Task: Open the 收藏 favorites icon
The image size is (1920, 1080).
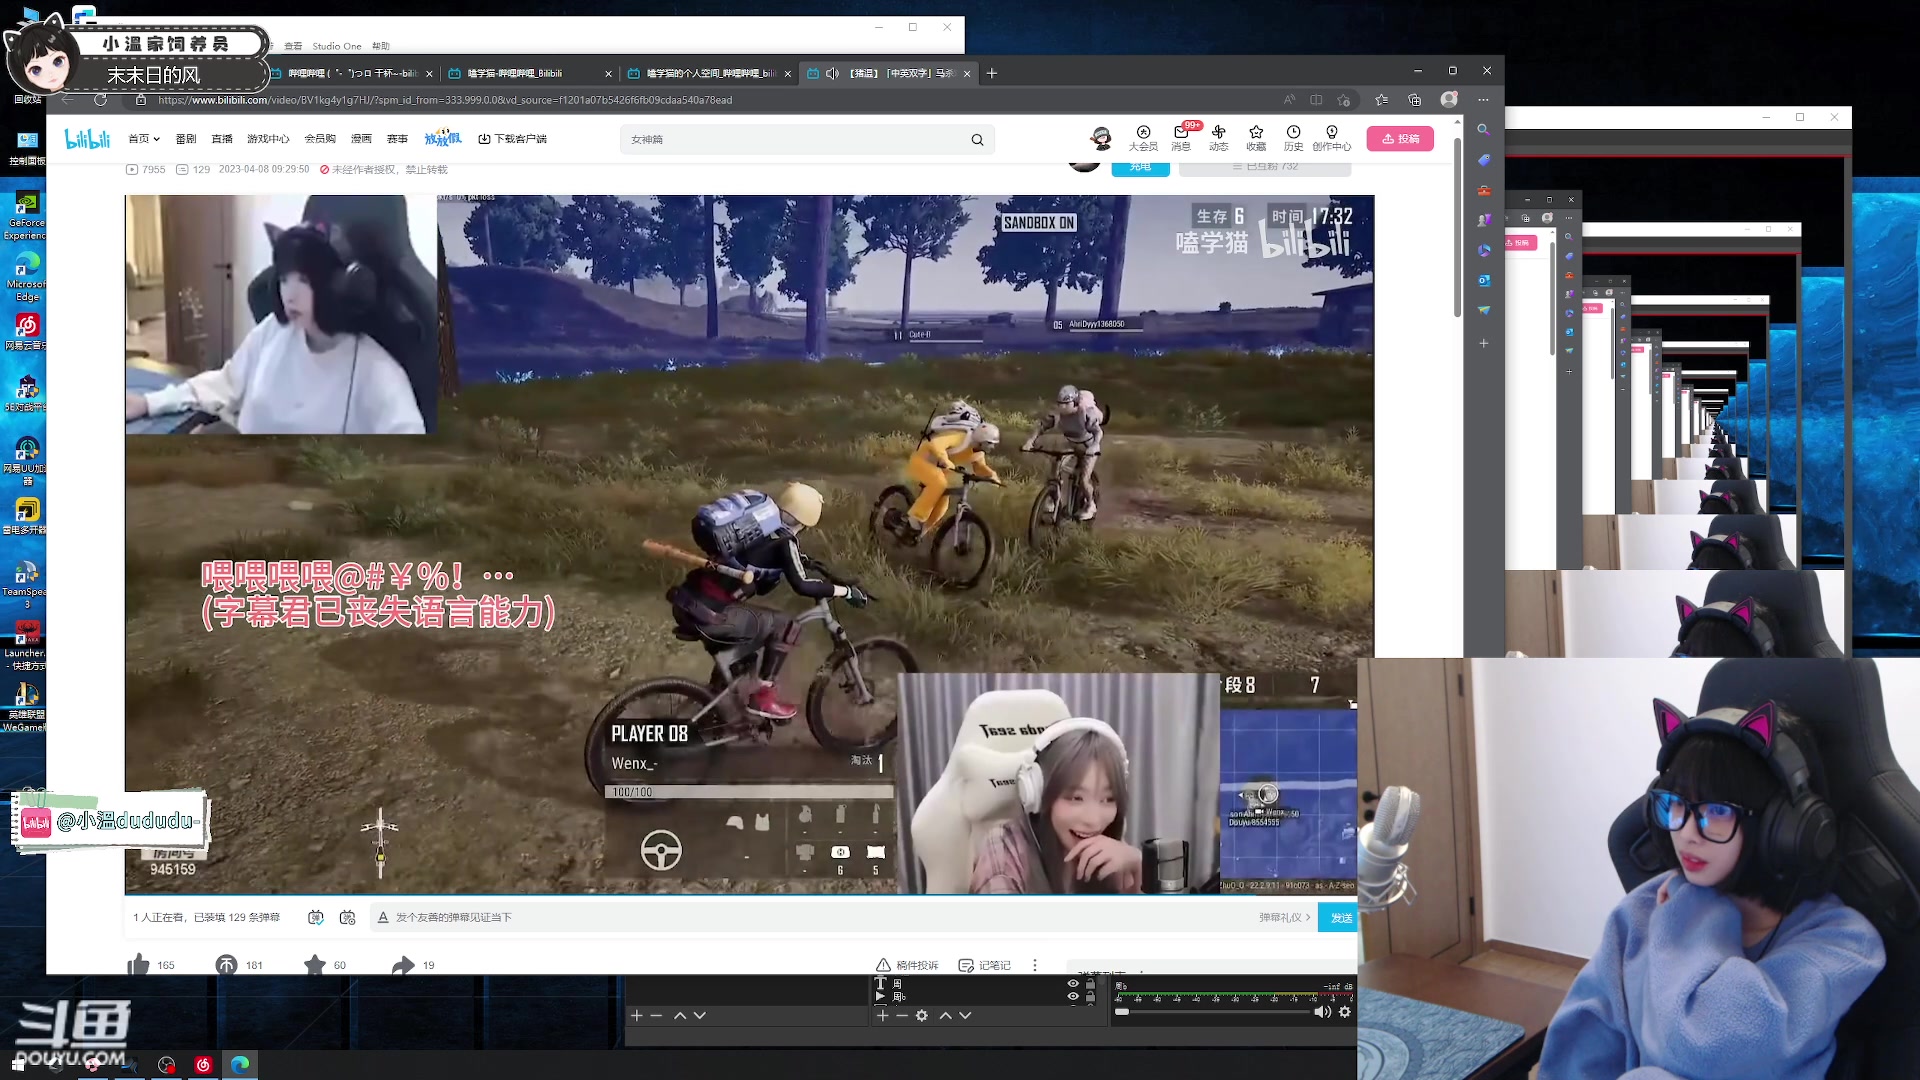Action: pos(1256,138)
